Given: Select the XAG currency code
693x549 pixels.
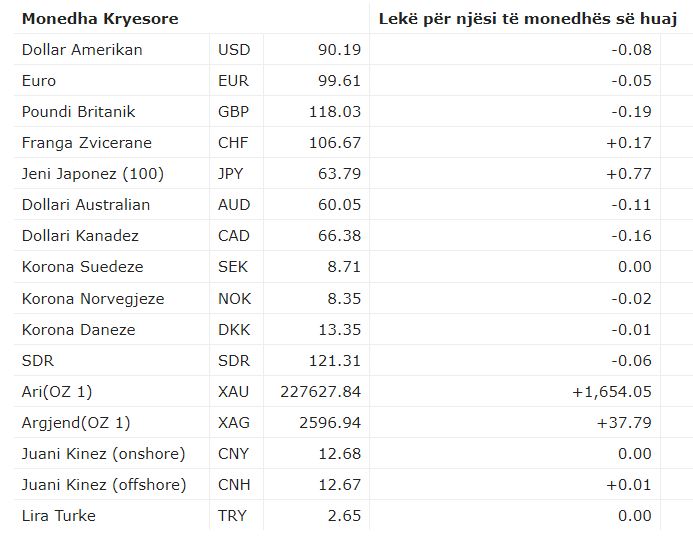Looking at the screenshot, I should coord(234,422).
